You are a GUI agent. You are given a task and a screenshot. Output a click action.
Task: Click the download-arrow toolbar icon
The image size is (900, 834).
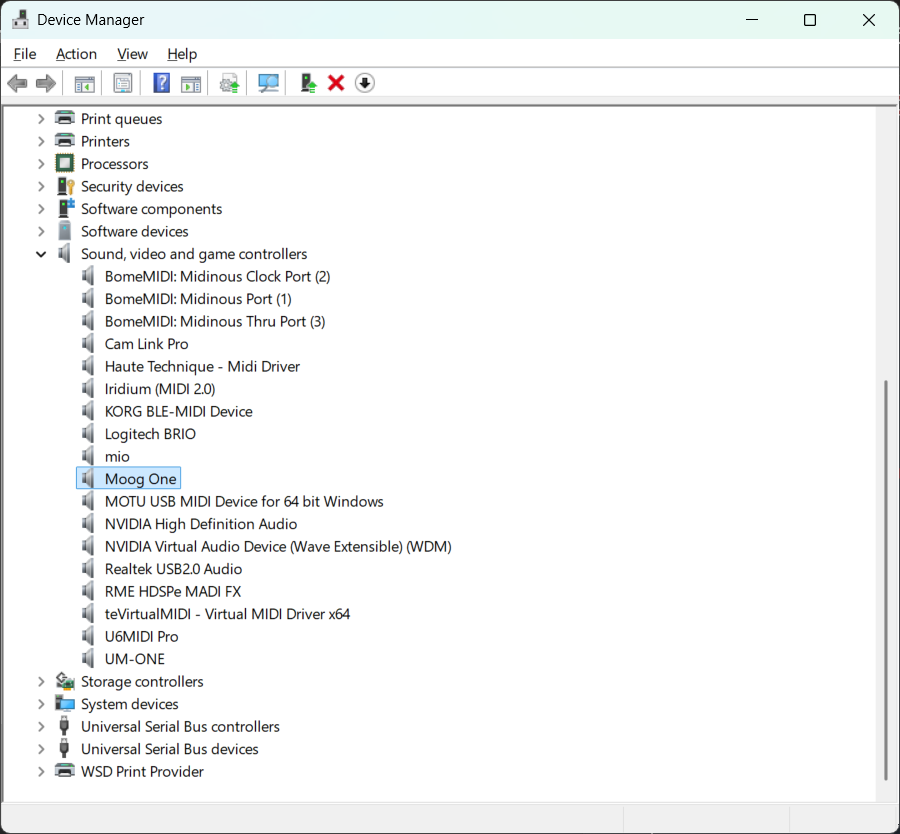[364, 83]
